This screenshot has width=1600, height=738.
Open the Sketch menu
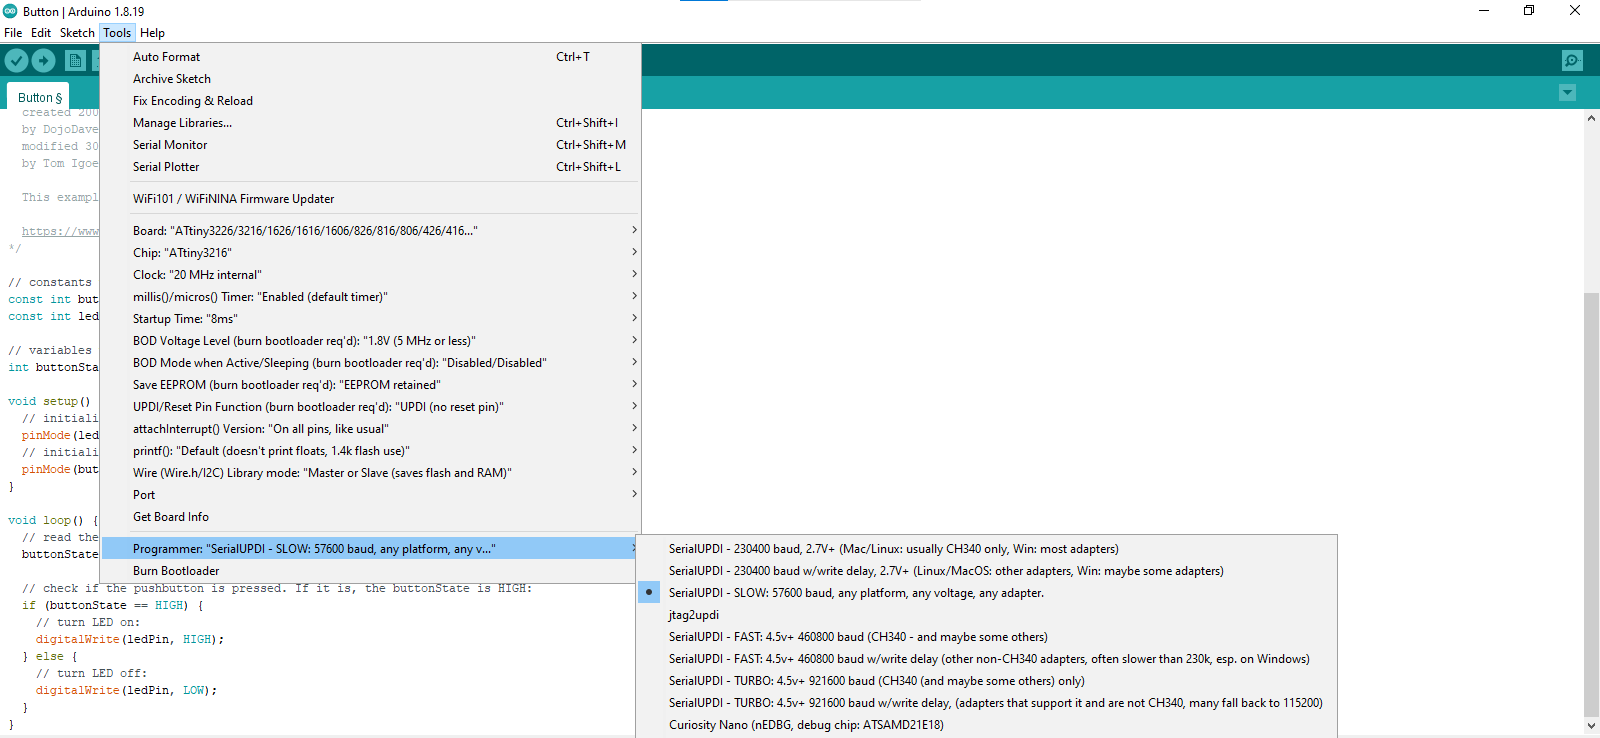tap(77, 33)
